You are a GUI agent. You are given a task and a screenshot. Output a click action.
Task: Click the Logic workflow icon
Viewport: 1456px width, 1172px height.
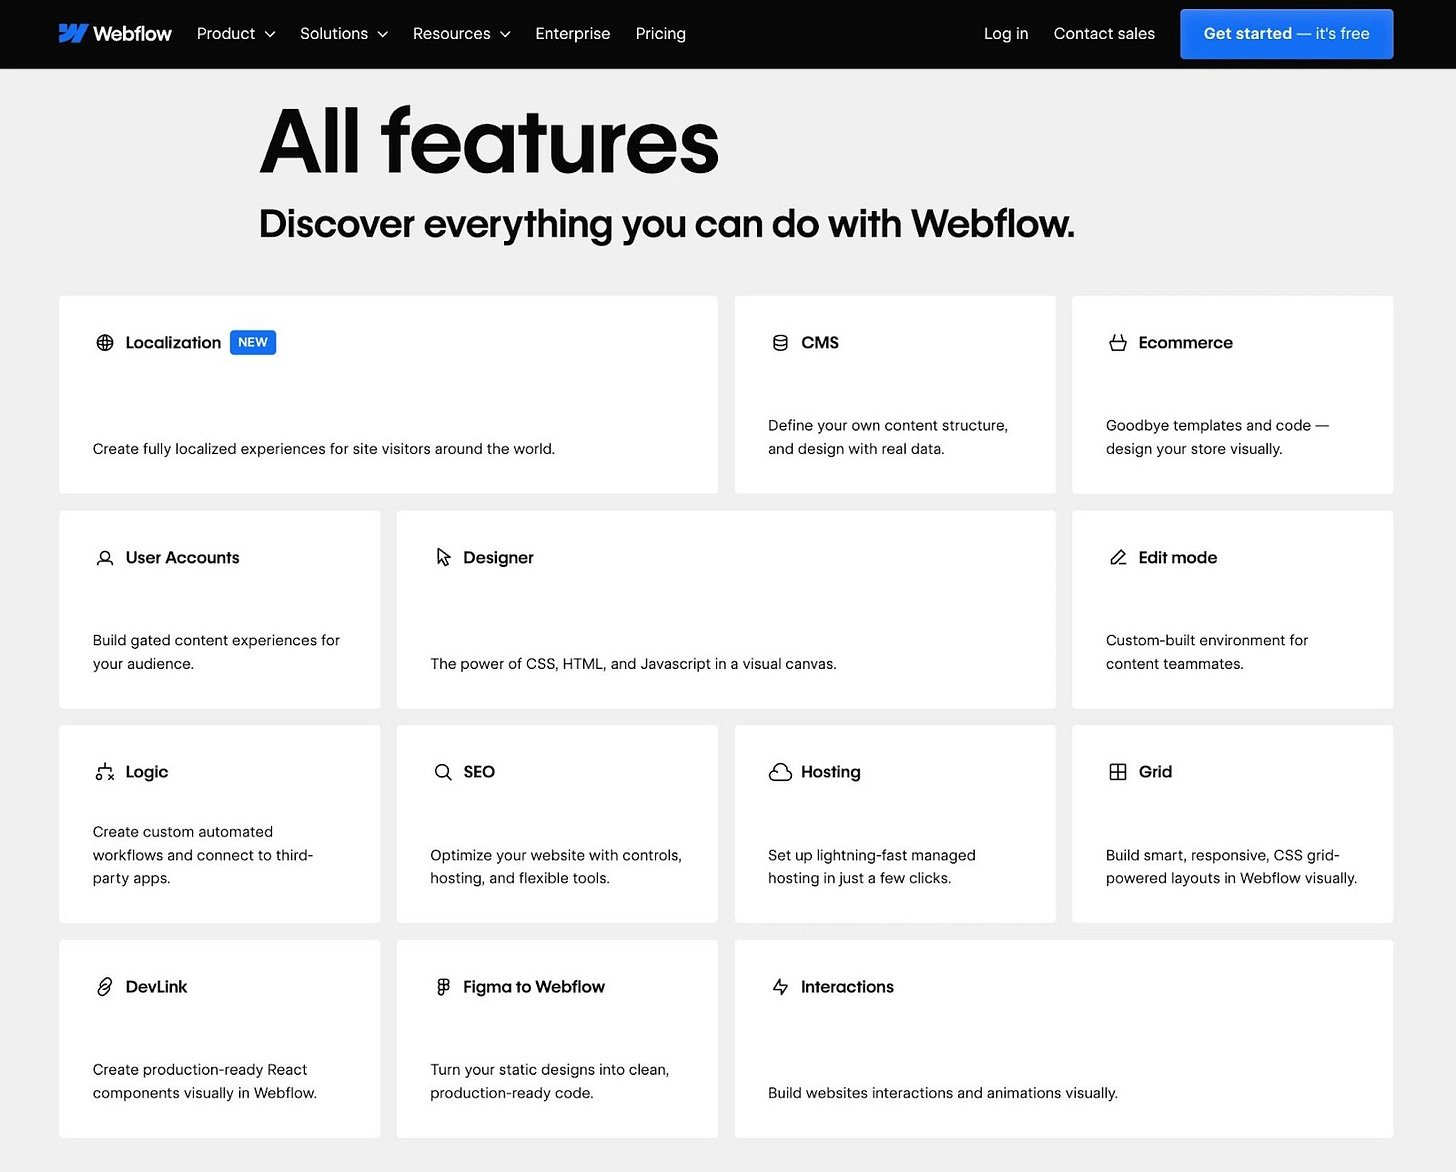coord(105,772)
